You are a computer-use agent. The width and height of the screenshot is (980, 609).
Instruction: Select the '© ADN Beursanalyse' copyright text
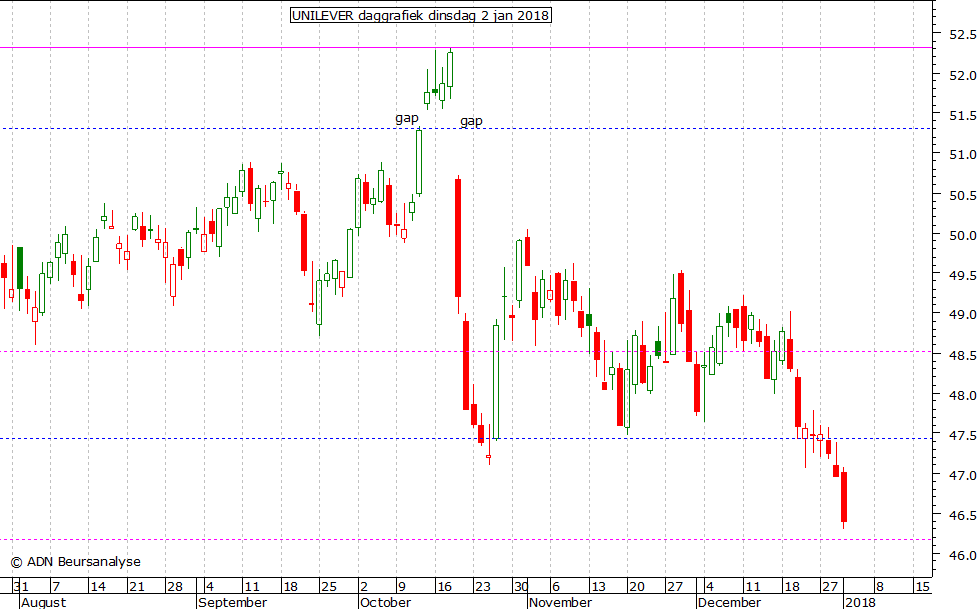click(76, 561)
